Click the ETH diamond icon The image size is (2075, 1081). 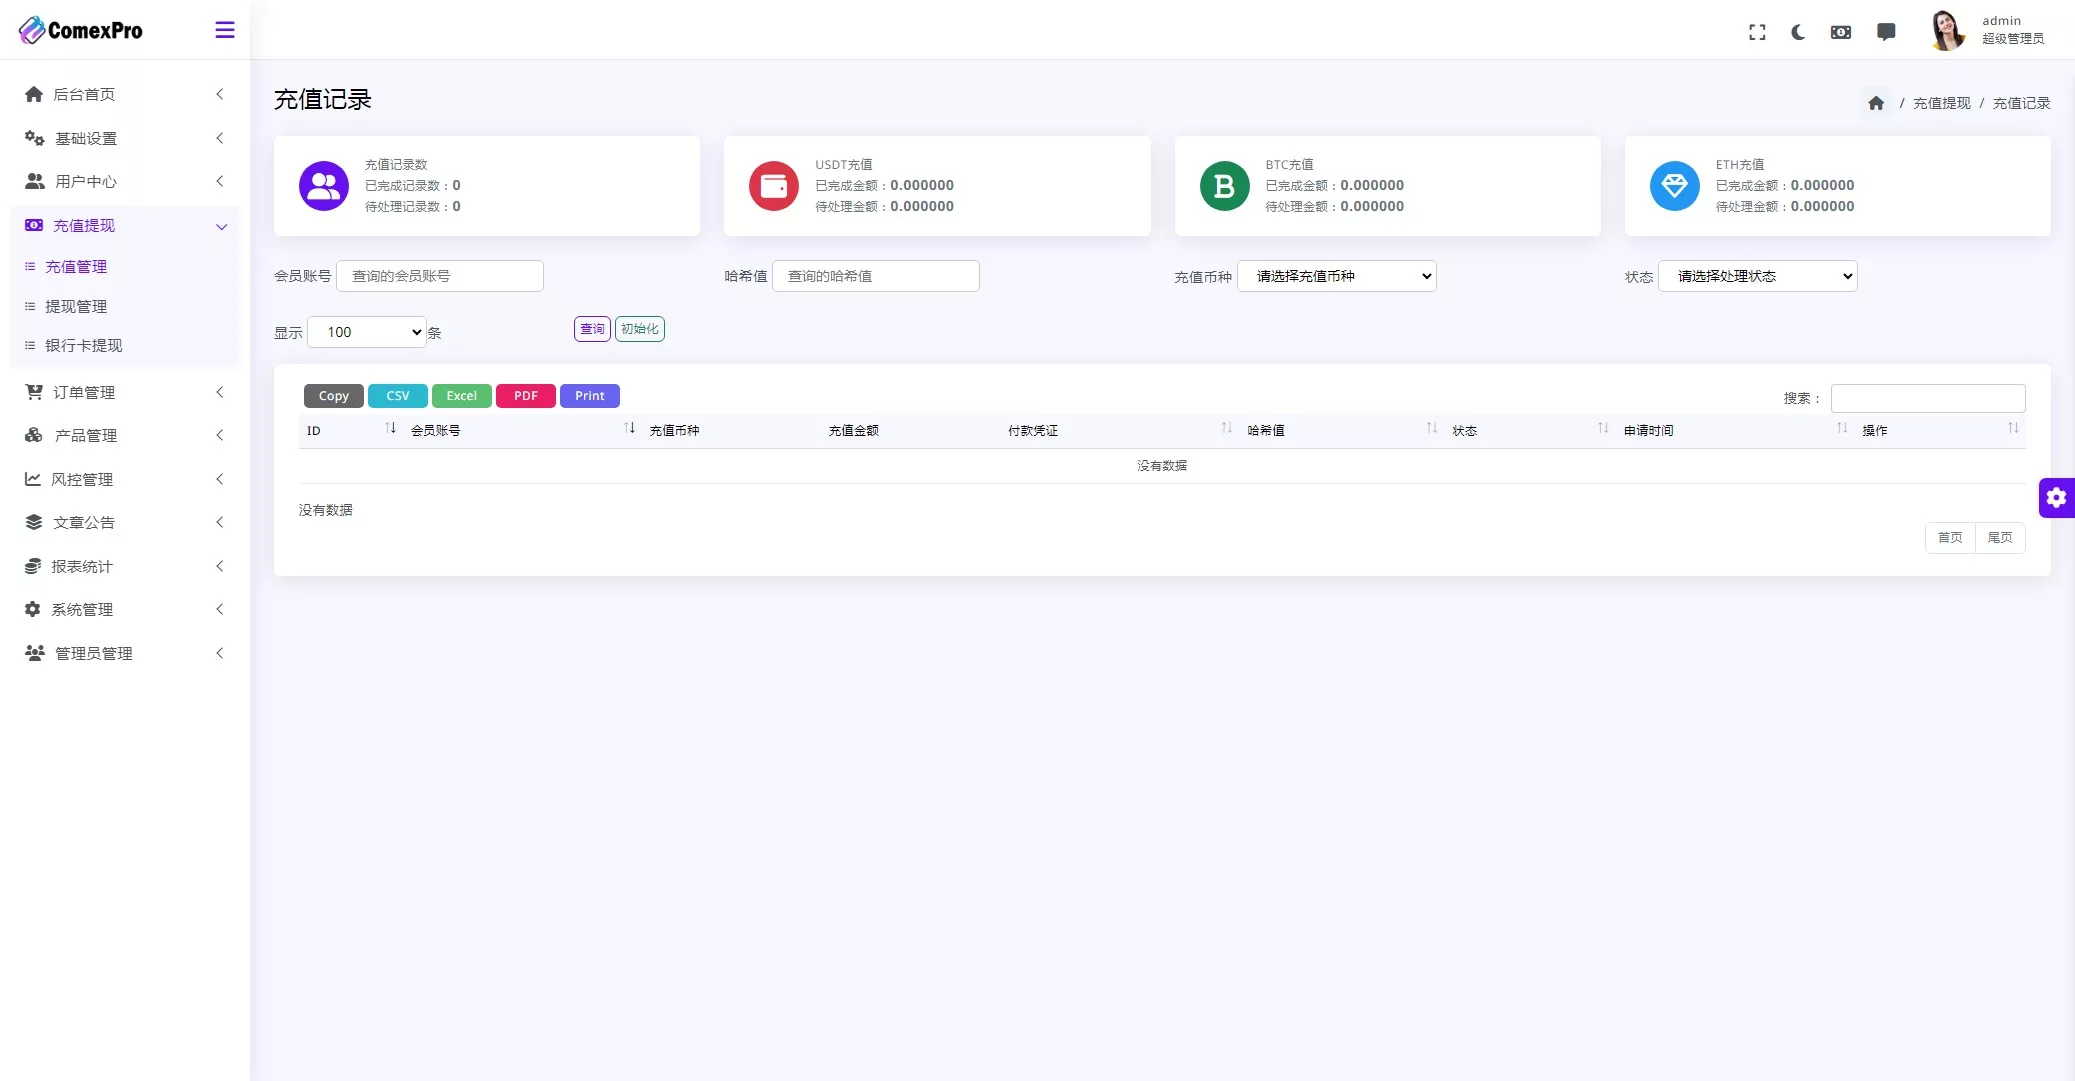pyautogui.click(x=1674, y=186)
